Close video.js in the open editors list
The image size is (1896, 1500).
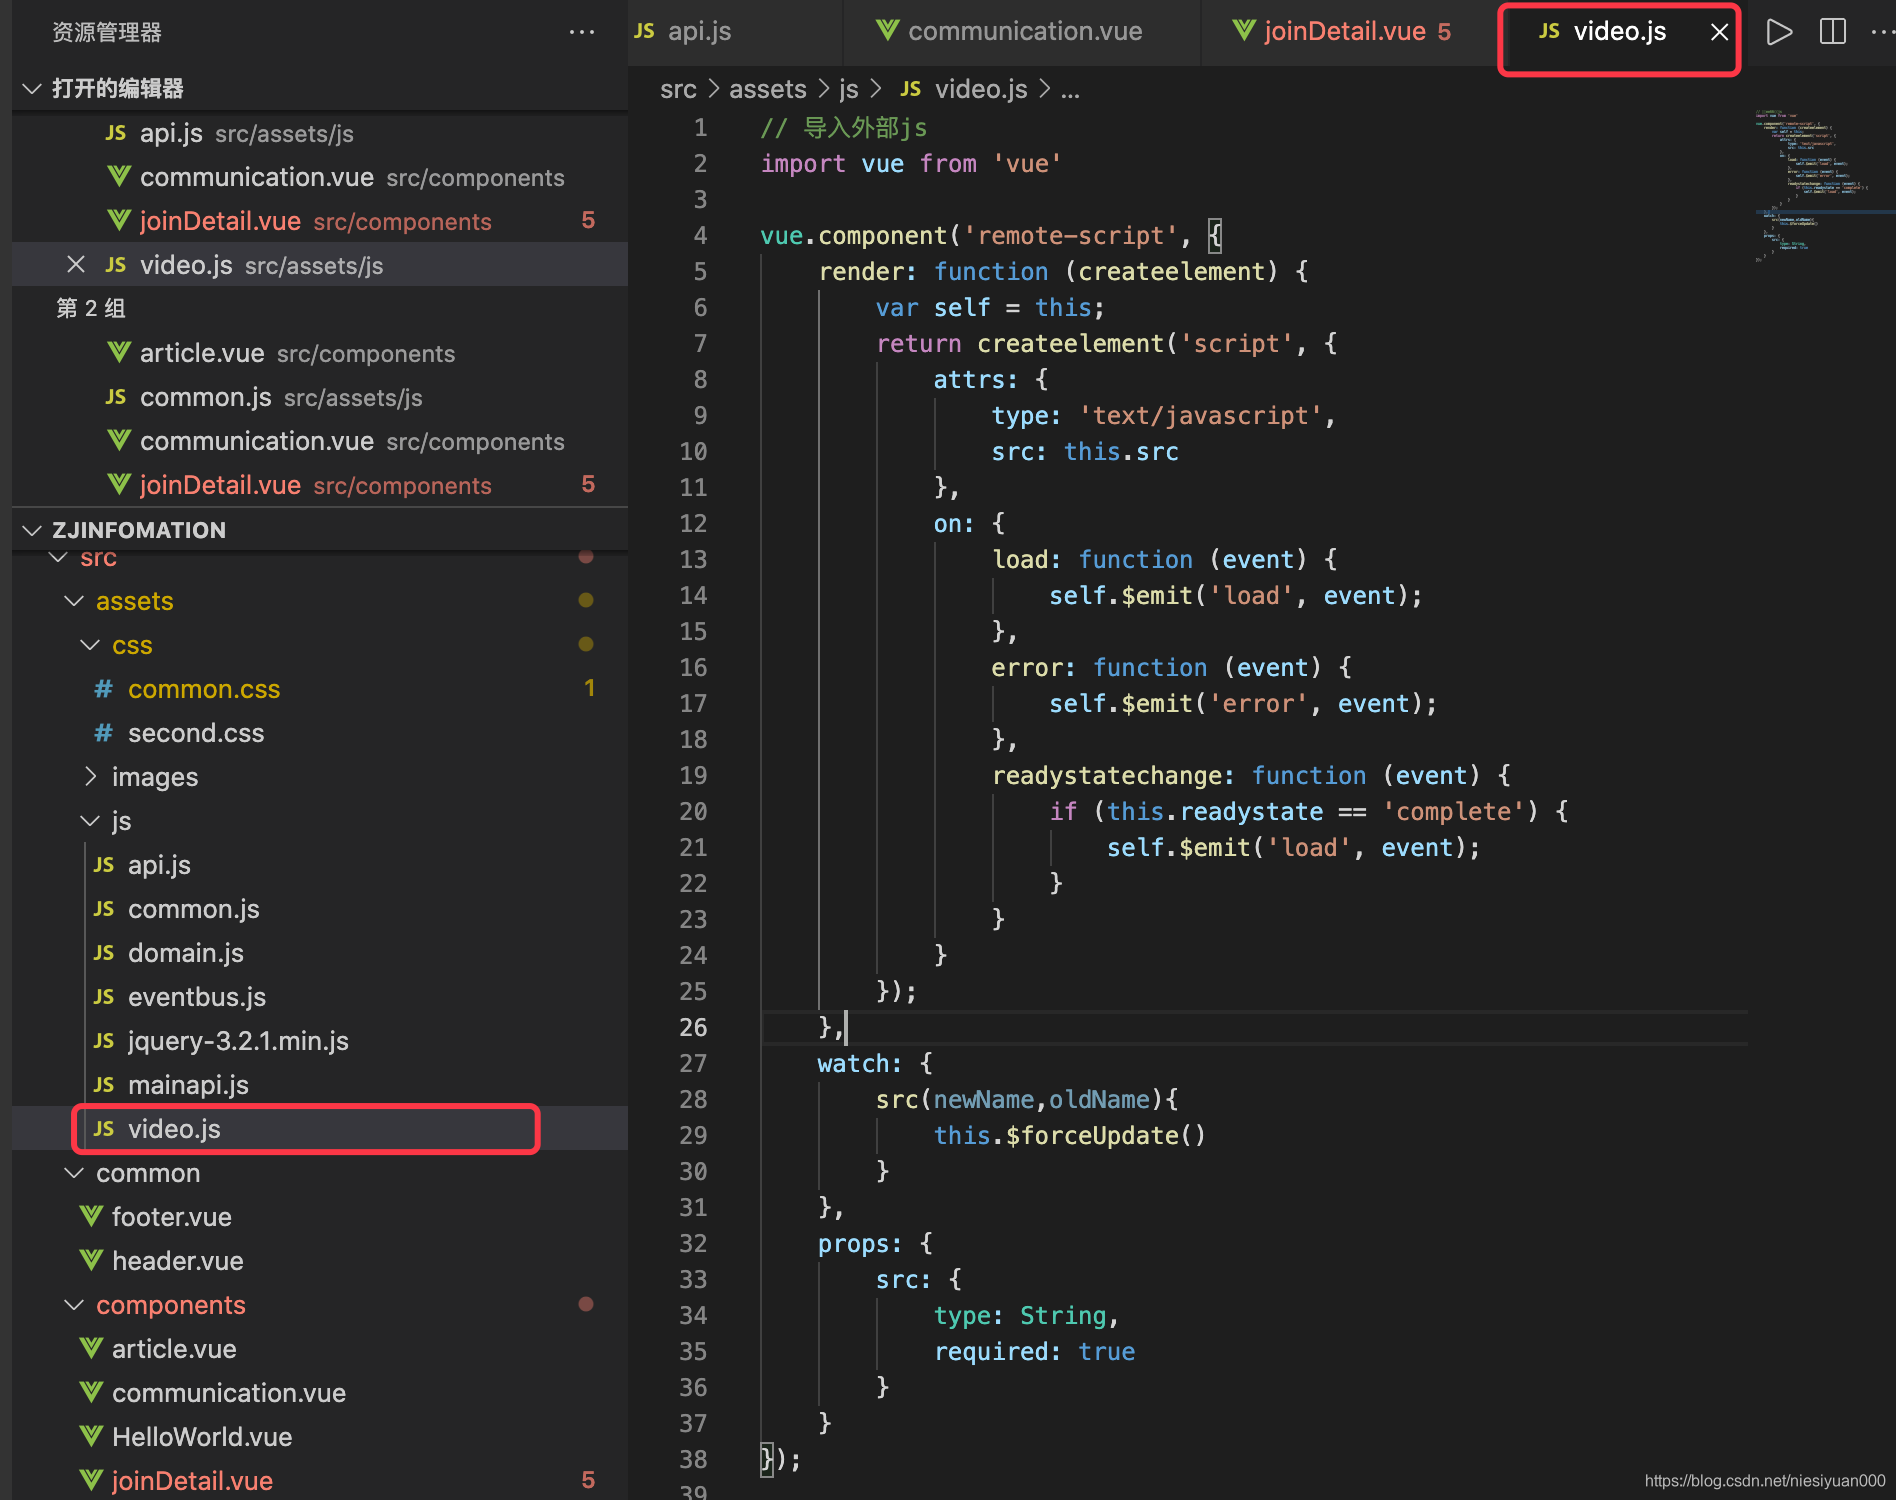tap(75, 265)
